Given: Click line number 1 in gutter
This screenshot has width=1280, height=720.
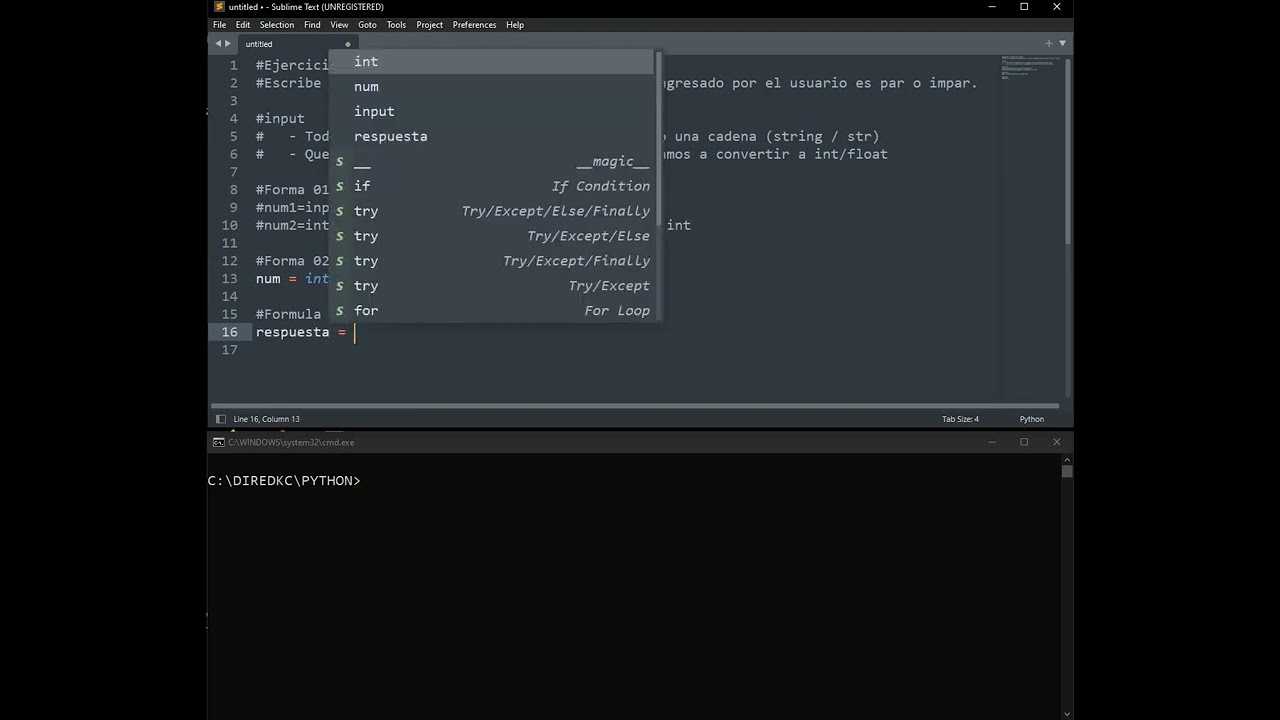Looking at the screenshot, I should coord(233,65).
